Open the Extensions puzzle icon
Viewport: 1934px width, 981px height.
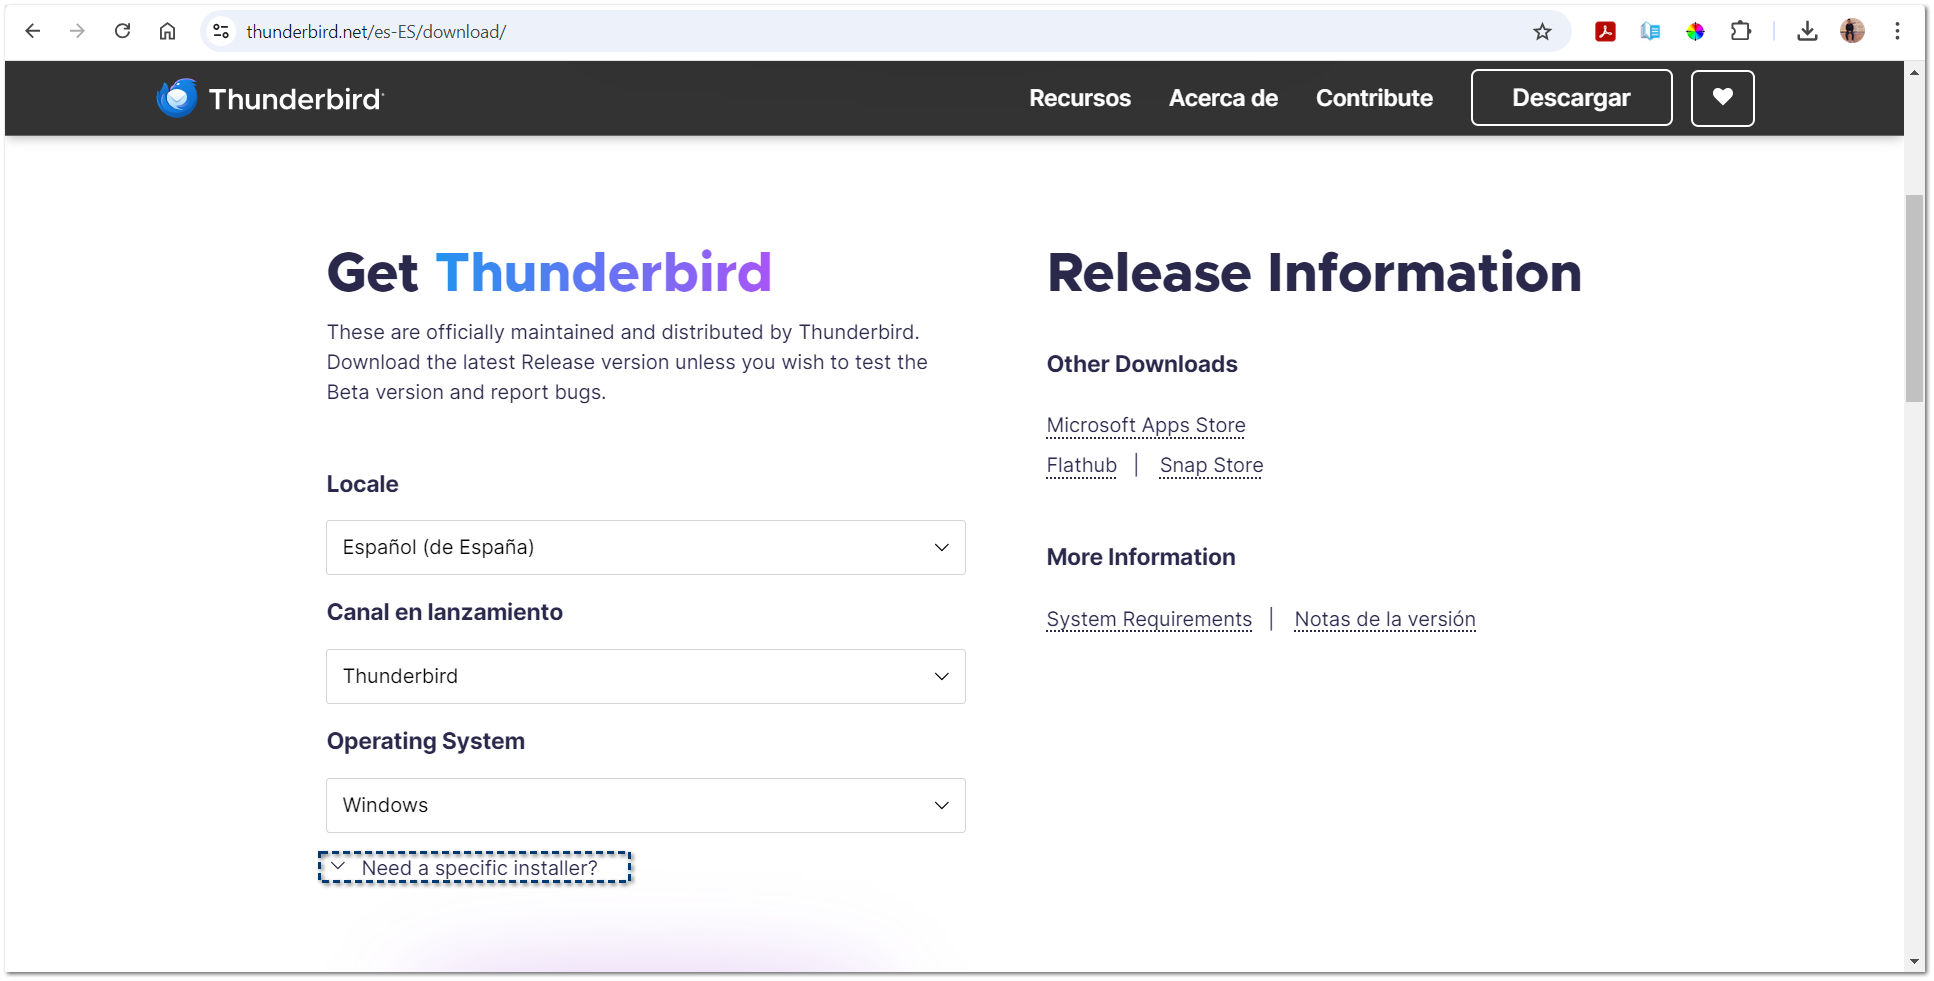click(x=1741, y=31)
